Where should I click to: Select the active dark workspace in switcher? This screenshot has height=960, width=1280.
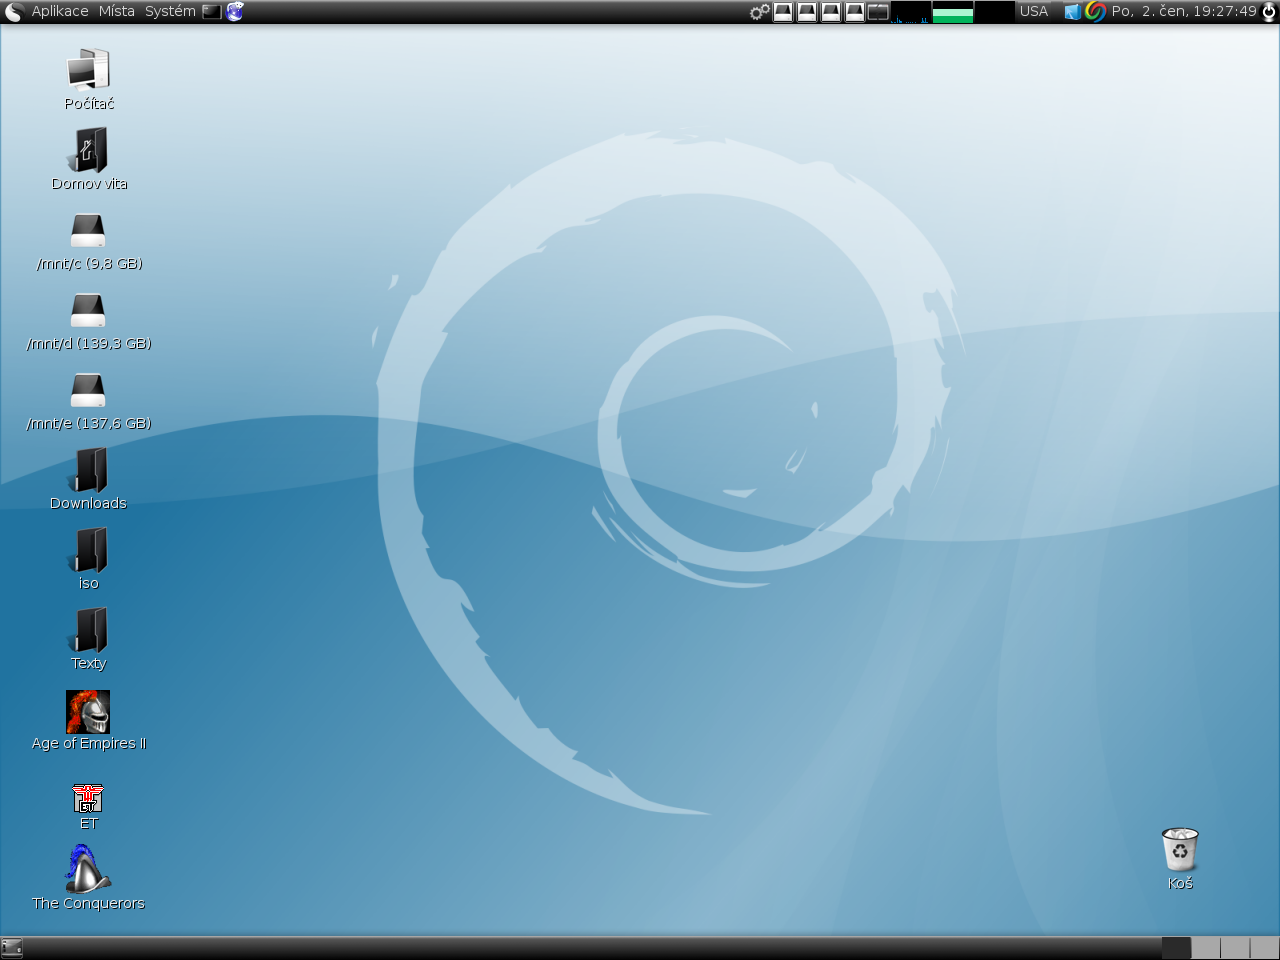pyautogui.click(x=1176, y=948)
